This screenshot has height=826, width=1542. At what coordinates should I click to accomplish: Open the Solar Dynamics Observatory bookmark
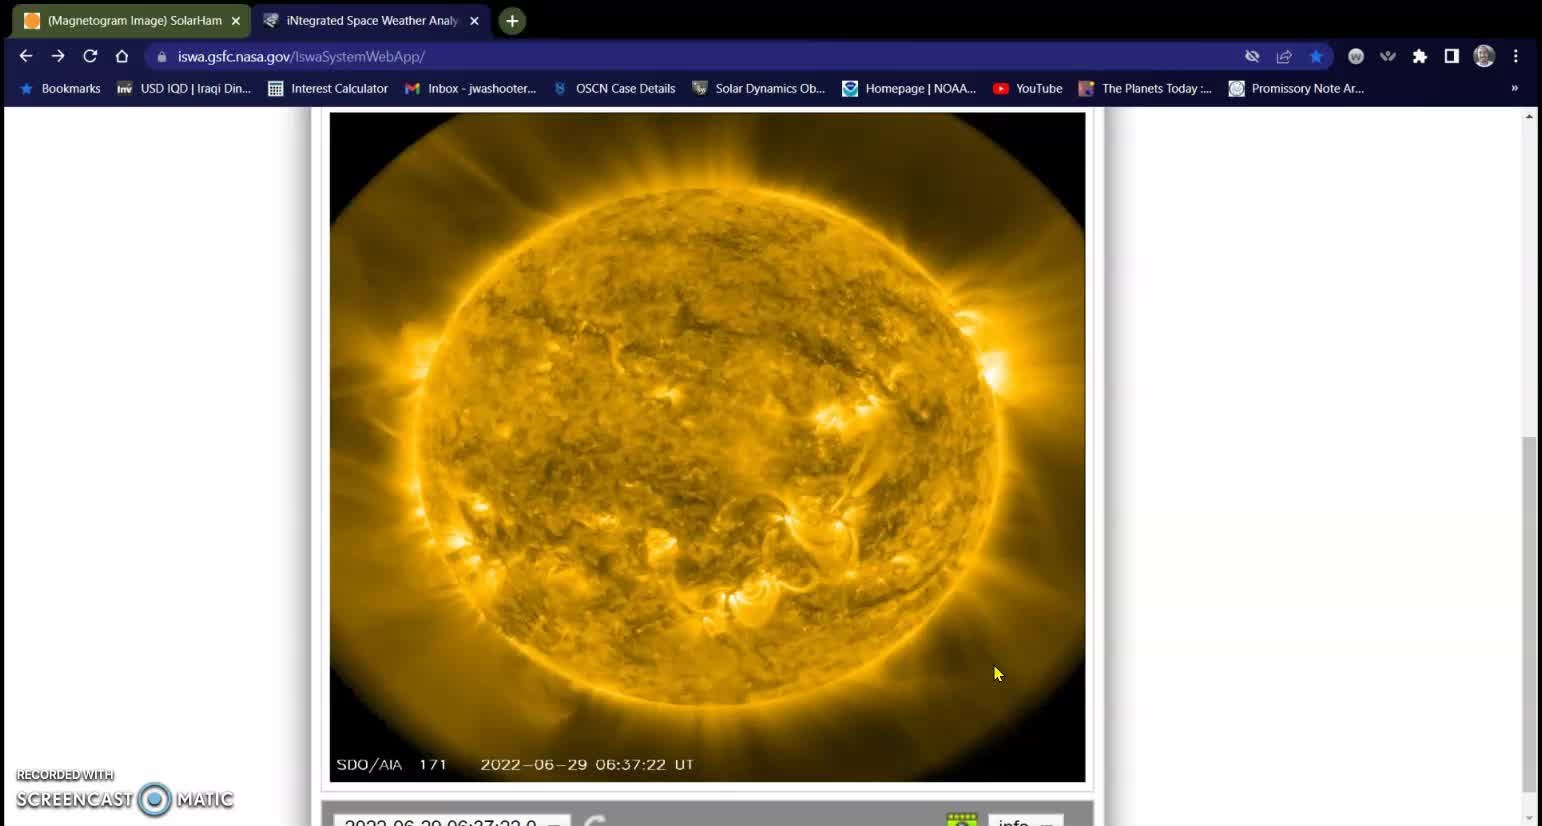tap(759, 88)
